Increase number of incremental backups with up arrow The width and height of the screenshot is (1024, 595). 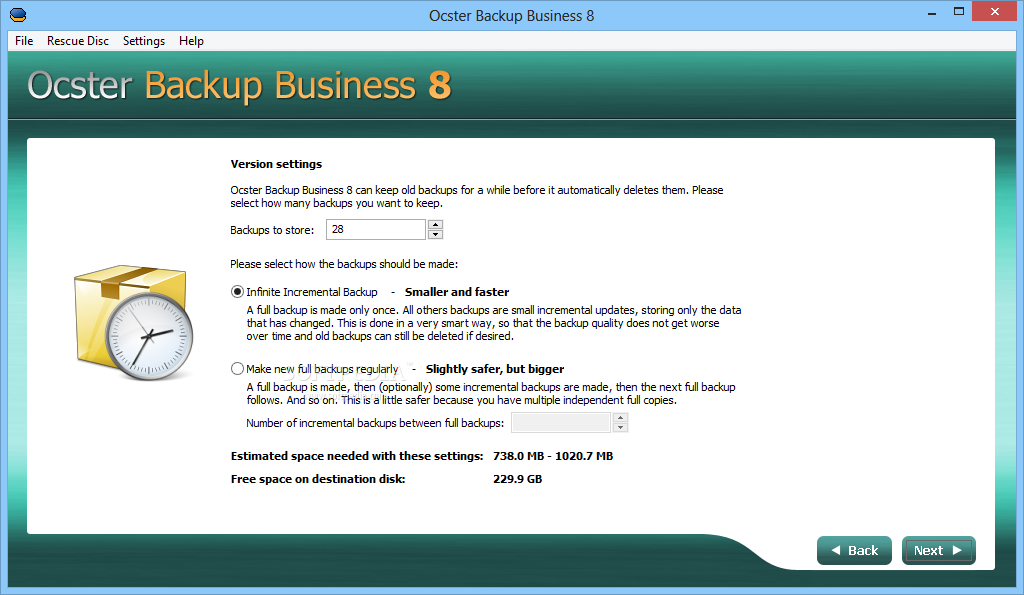(620, 418)
